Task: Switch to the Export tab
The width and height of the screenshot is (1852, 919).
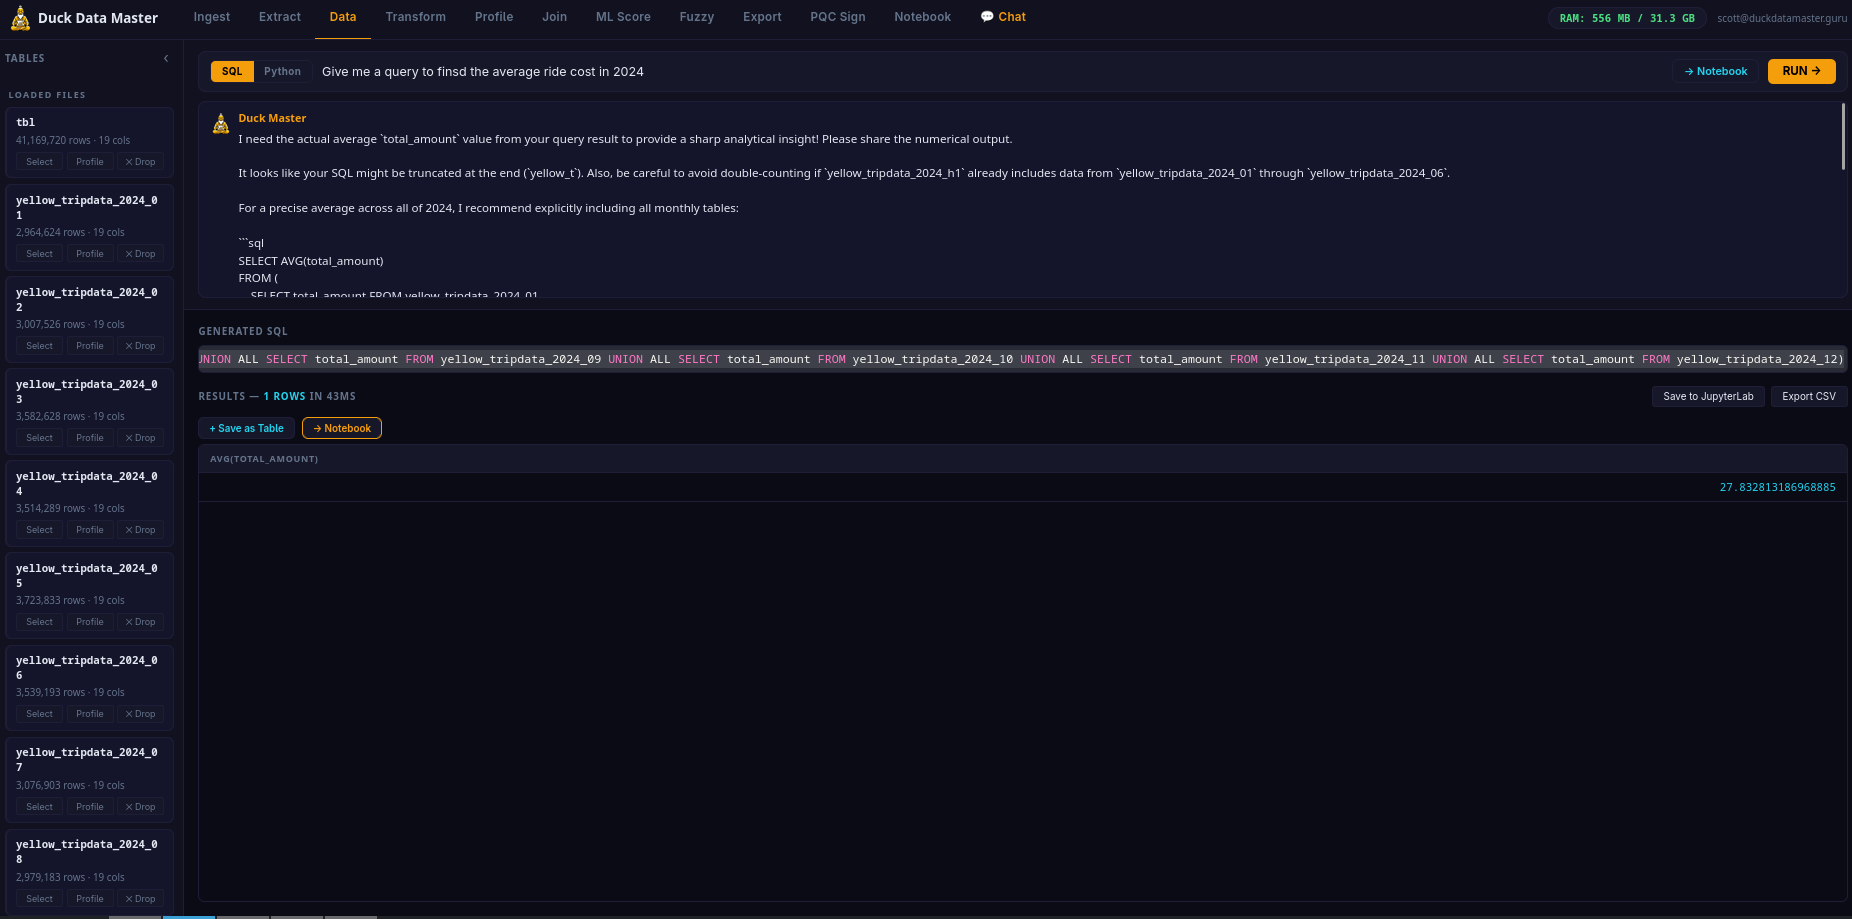Action: [x=762, y=17]
